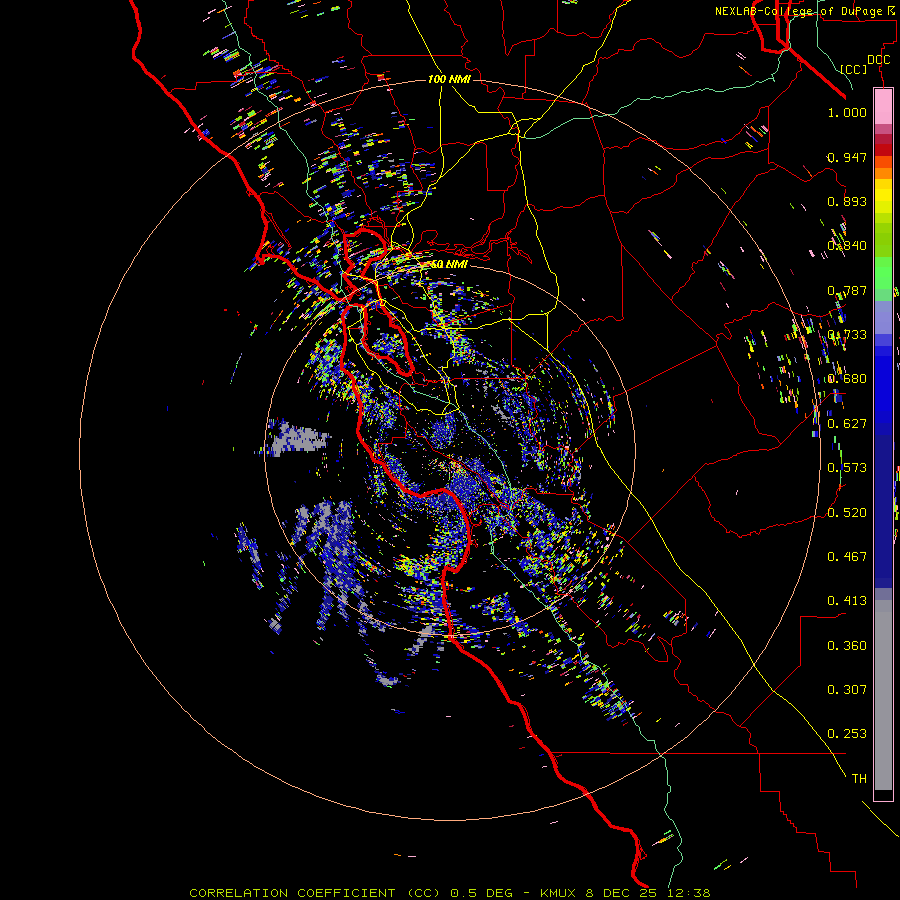
Task: Select the 0.733 legend value
Action: [847, 335]
